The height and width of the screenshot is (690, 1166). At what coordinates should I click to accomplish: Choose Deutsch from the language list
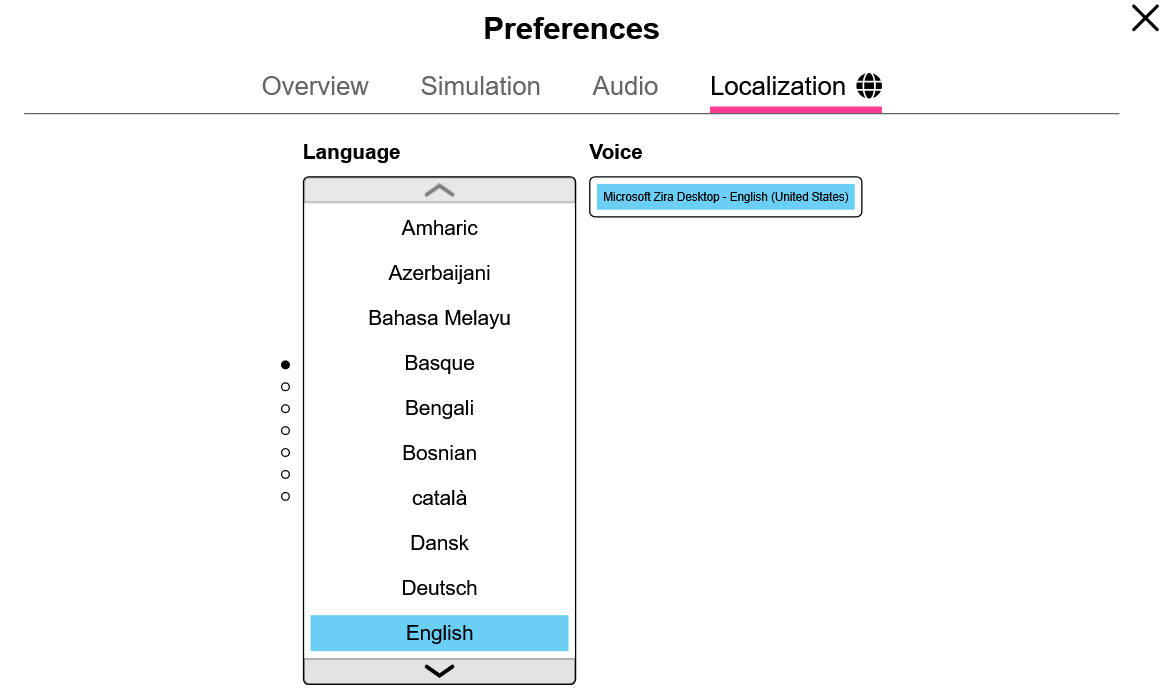[439, 587]
